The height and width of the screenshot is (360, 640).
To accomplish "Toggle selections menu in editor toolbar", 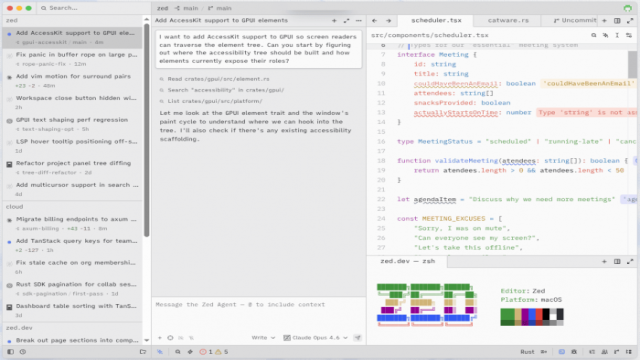I will 617,36.
